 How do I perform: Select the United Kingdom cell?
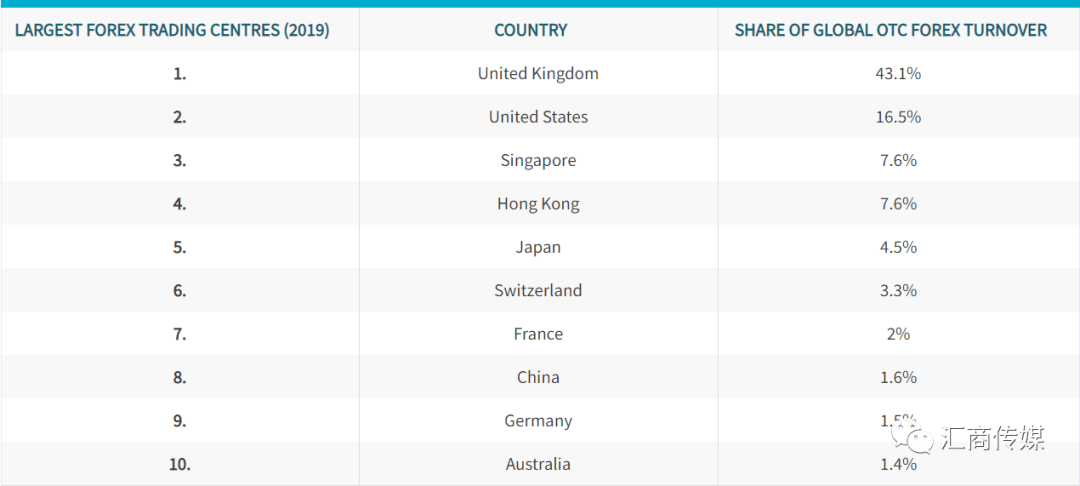tap(539, 73)
